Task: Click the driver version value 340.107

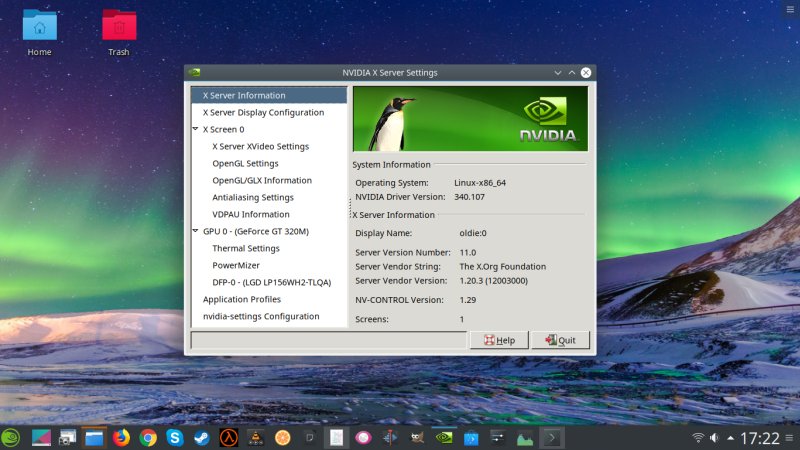Action: [x=469, y=197]
